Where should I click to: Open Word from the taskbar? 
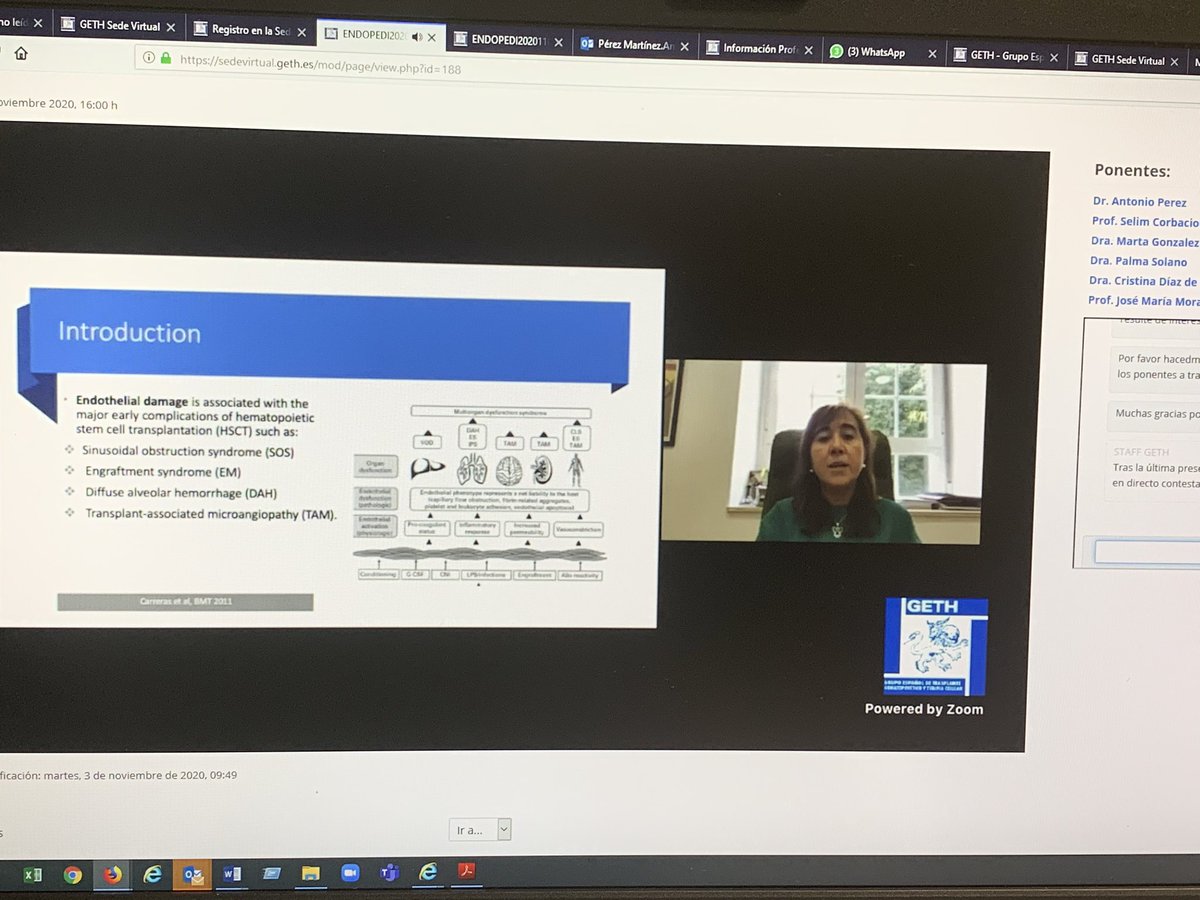coord(231,874)
